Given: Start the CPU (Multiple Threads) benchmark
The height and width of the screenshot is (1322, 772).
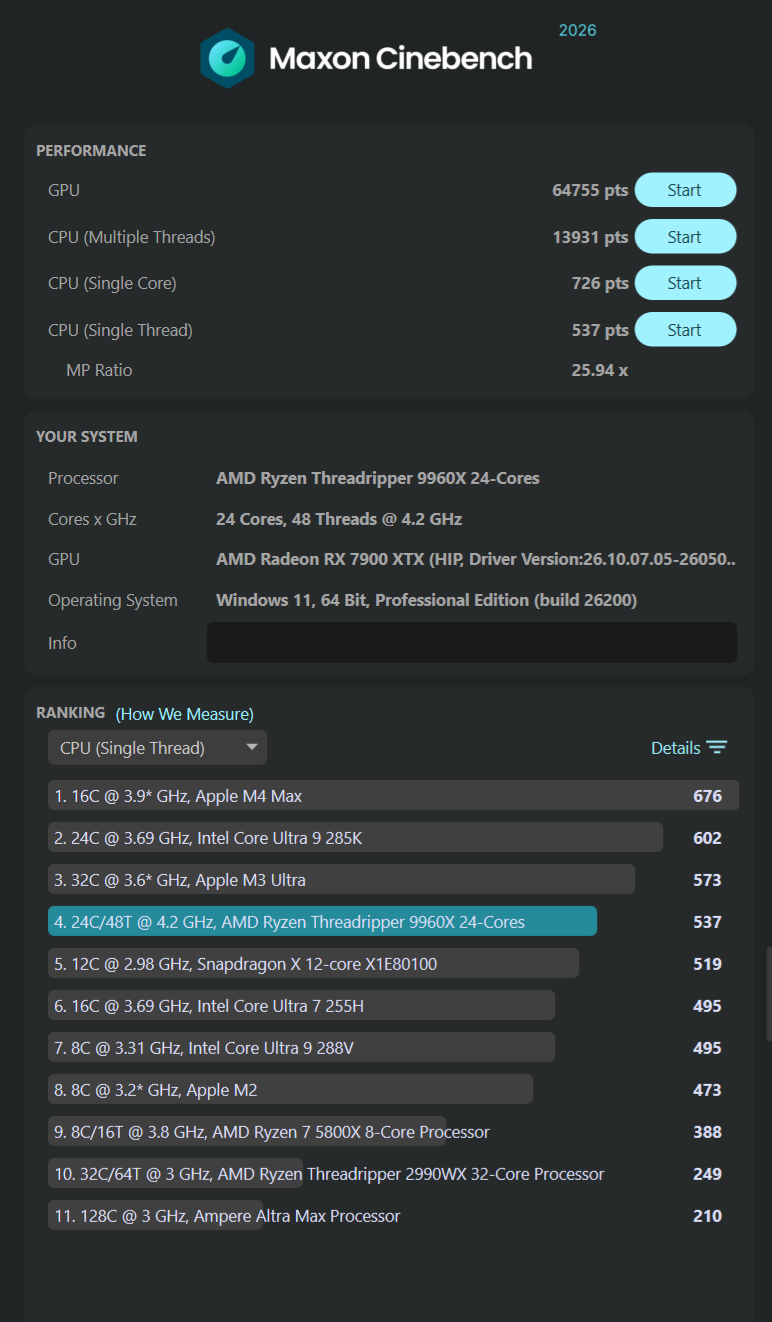Looking at the screenshot, I should tap(685, 237).
